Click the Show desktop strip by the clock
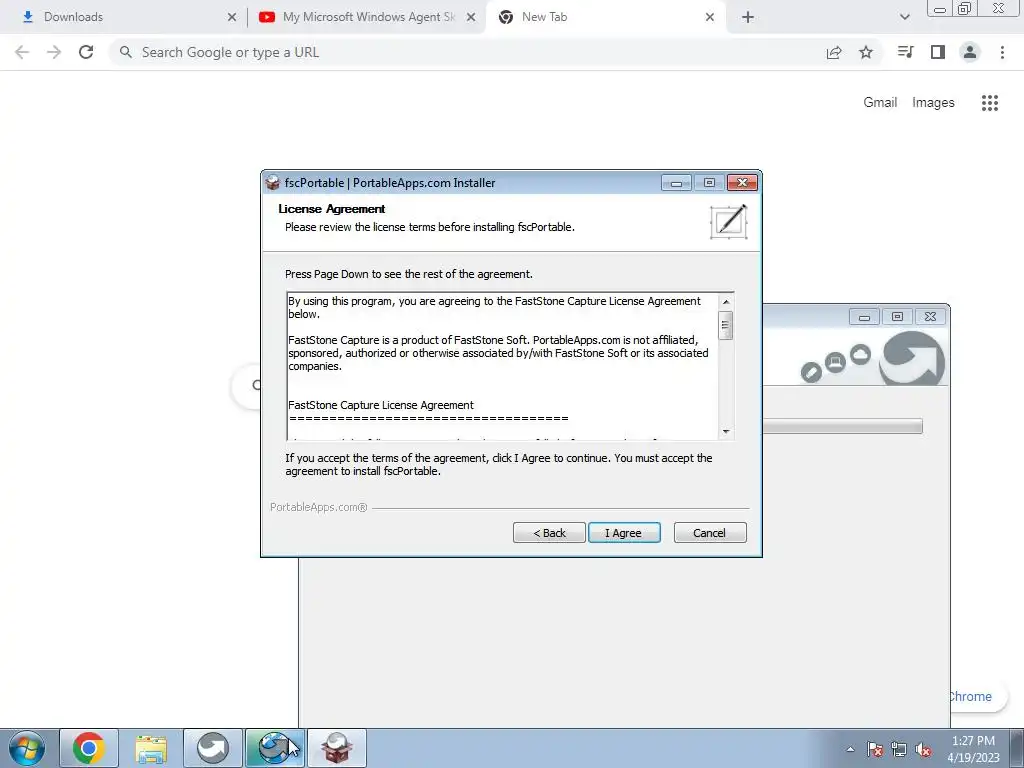The height and width of the screenshot is (768, 1024). [1017, 748]
